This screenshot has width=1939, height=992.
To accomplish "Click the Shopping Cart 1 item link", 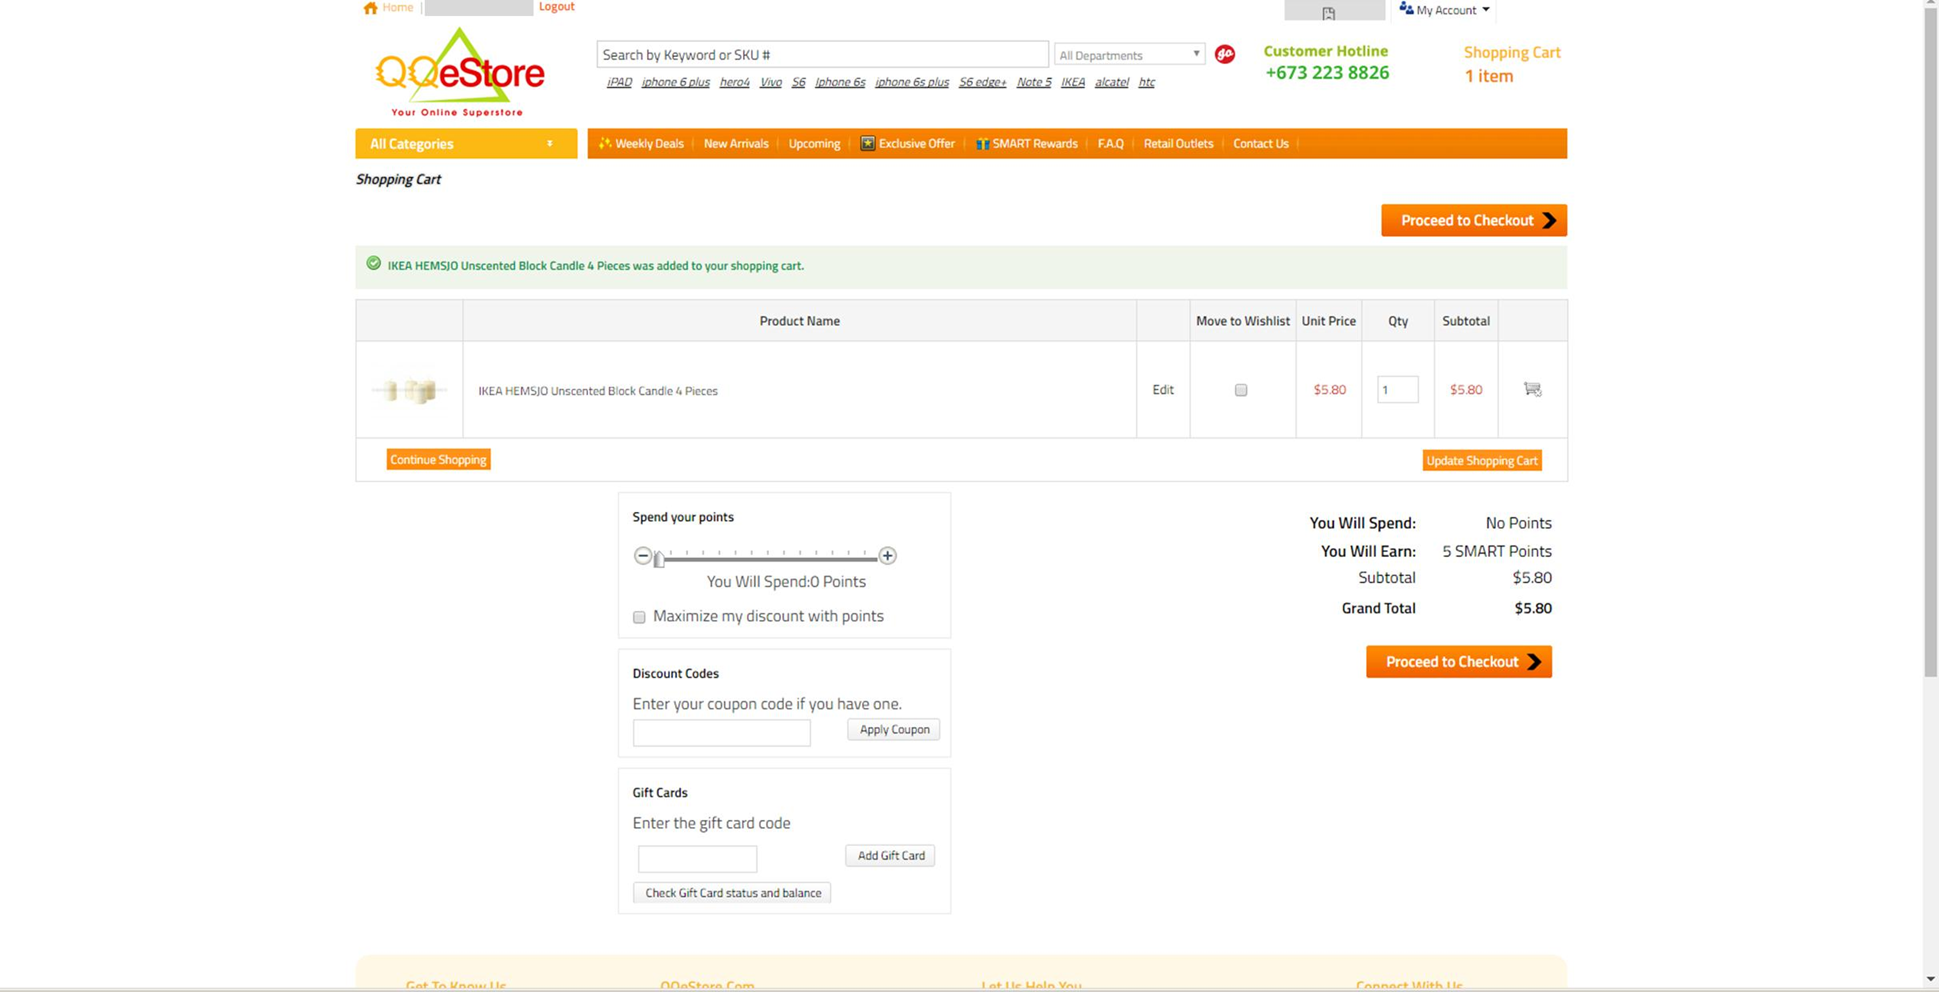I will pyautogui.click(x=1511, y=64).
